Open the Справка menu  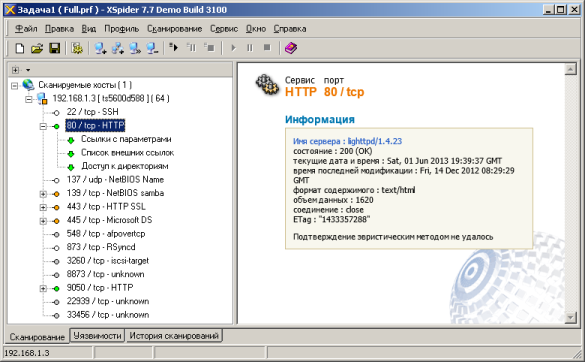[x=290, y=29]
